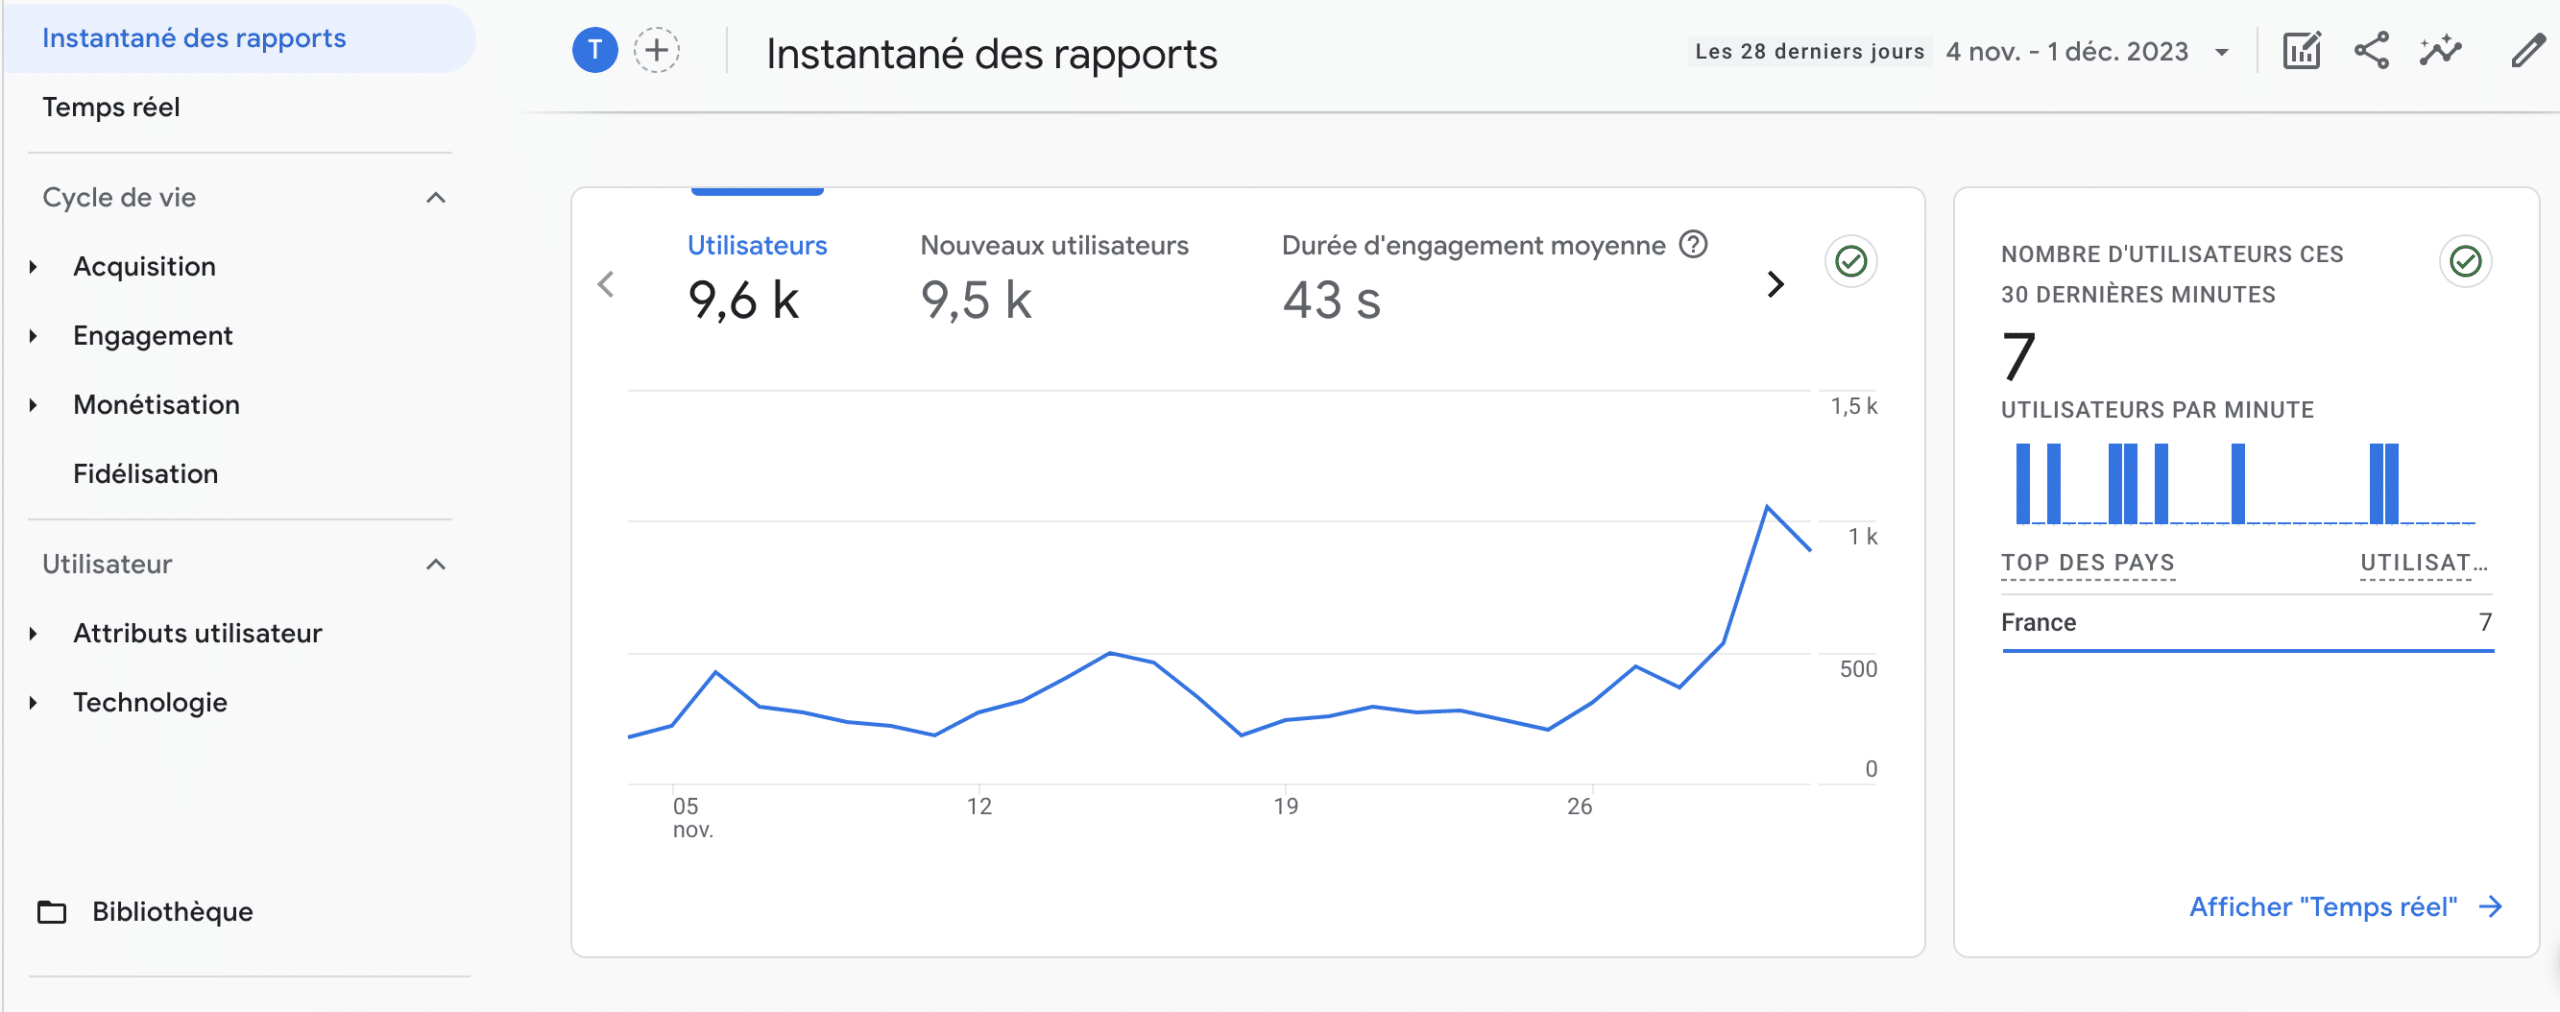Open the Monétisation menu item
2560x1012 pixels.
coord(157,404)
